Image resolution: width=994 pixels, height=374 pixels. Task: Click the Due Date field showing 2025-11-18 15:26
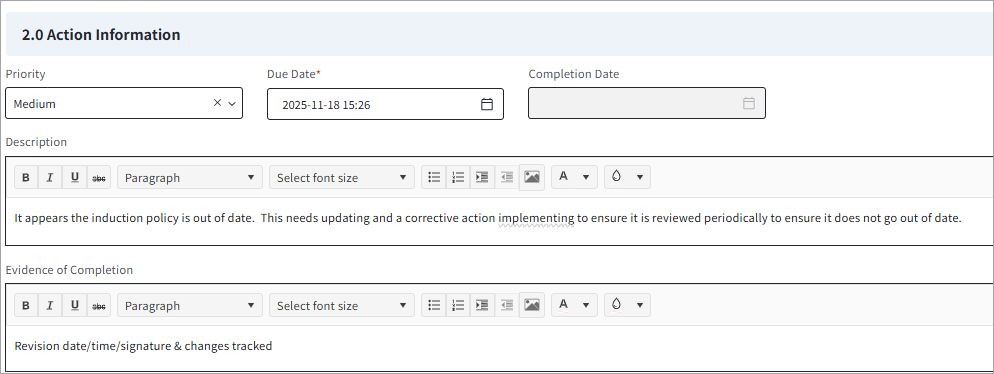[385, 104]
